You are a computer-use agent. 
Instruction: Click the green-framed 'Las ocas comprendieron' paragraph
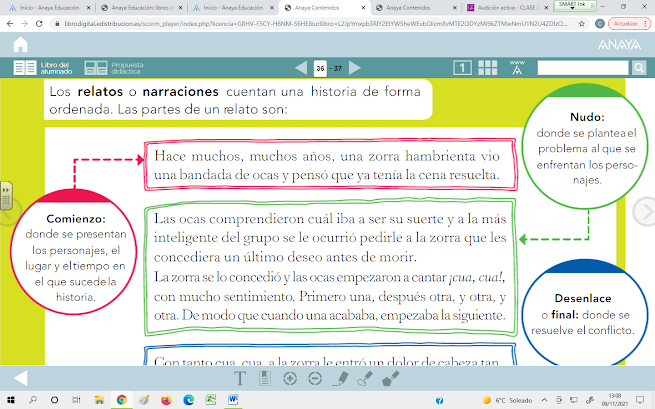330,267
